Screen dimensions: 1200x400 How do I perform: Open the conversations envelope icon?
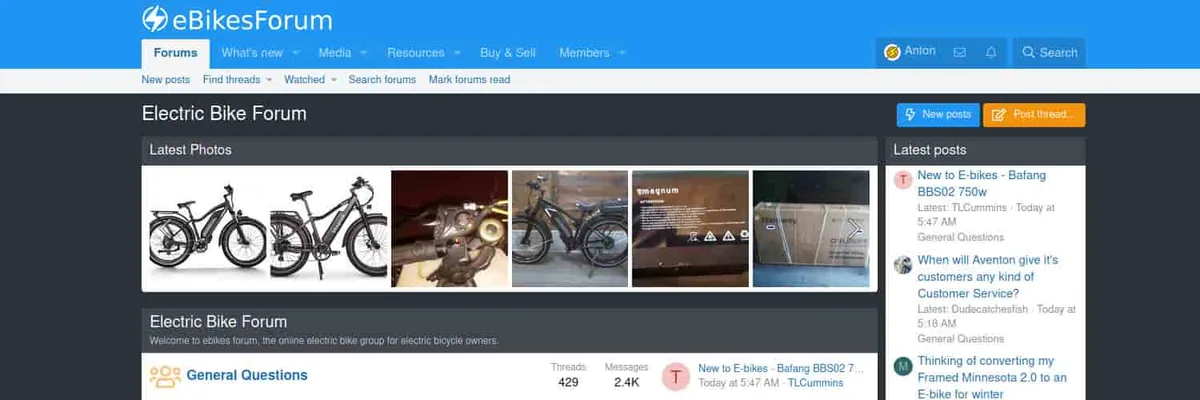coord(960,52)
